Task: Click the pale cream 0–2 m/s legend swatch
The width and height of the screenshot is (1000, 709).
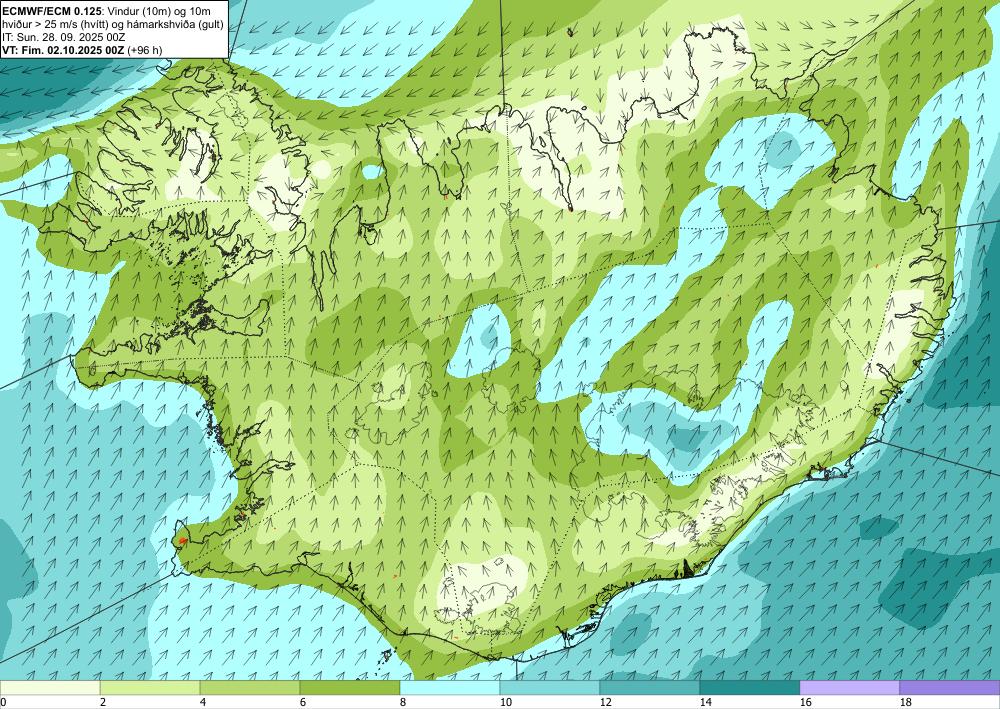Action: click(50, 688)
